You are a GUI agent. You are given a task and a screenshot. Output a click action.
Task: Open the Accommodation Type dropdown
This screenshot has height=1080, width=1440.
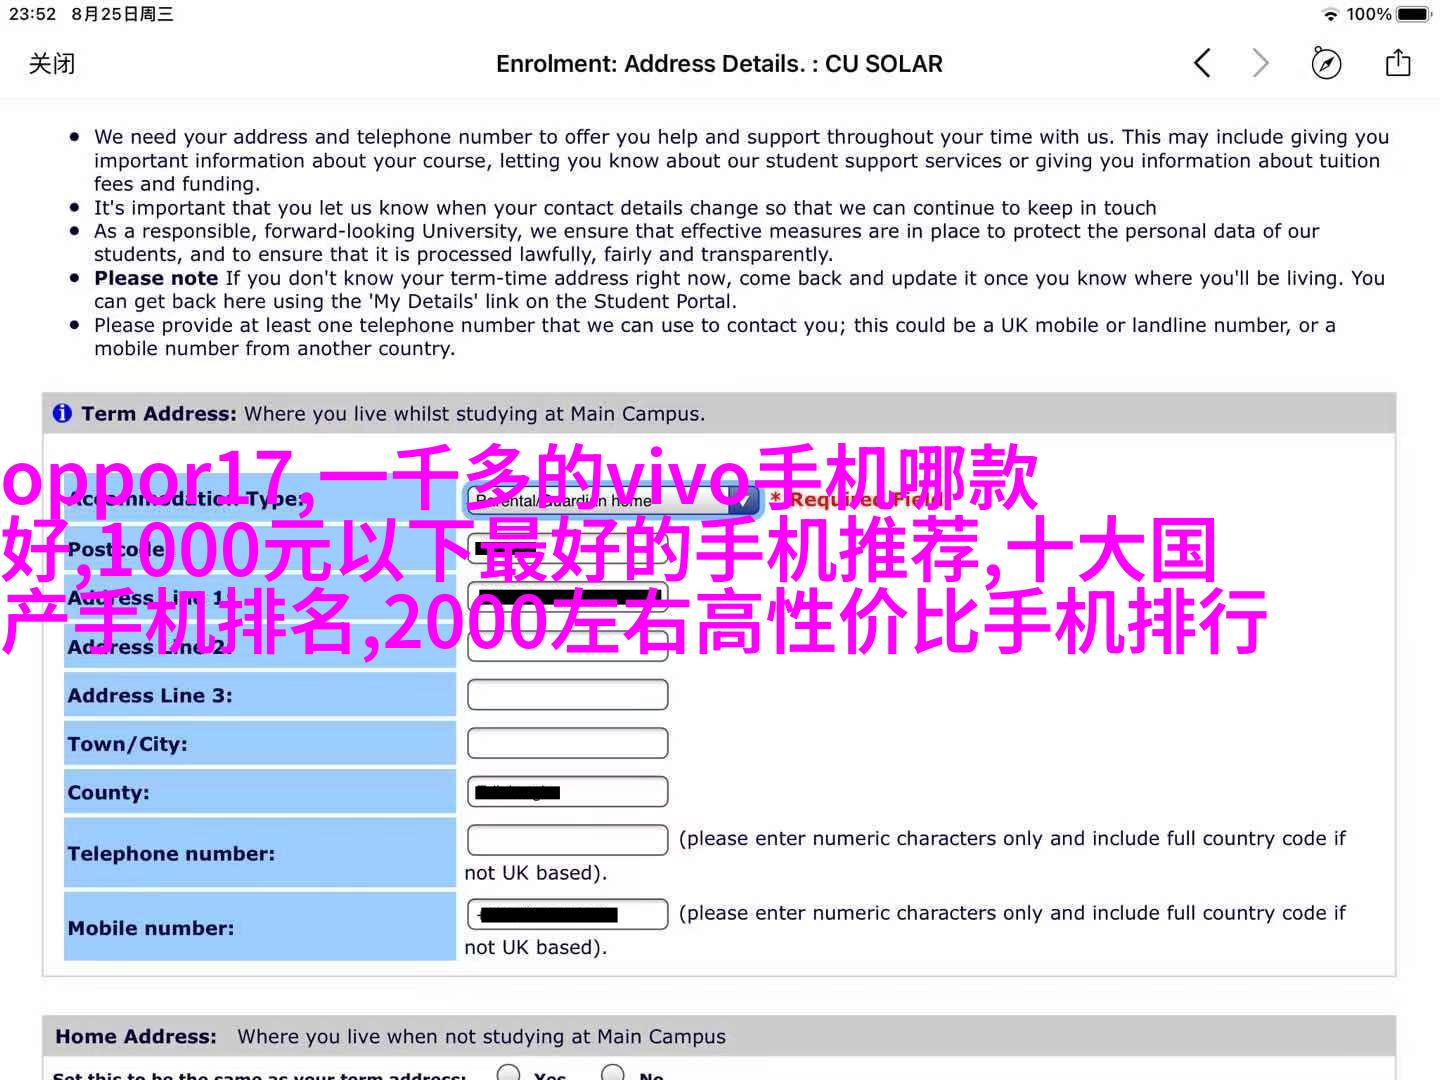coord(613,499)
